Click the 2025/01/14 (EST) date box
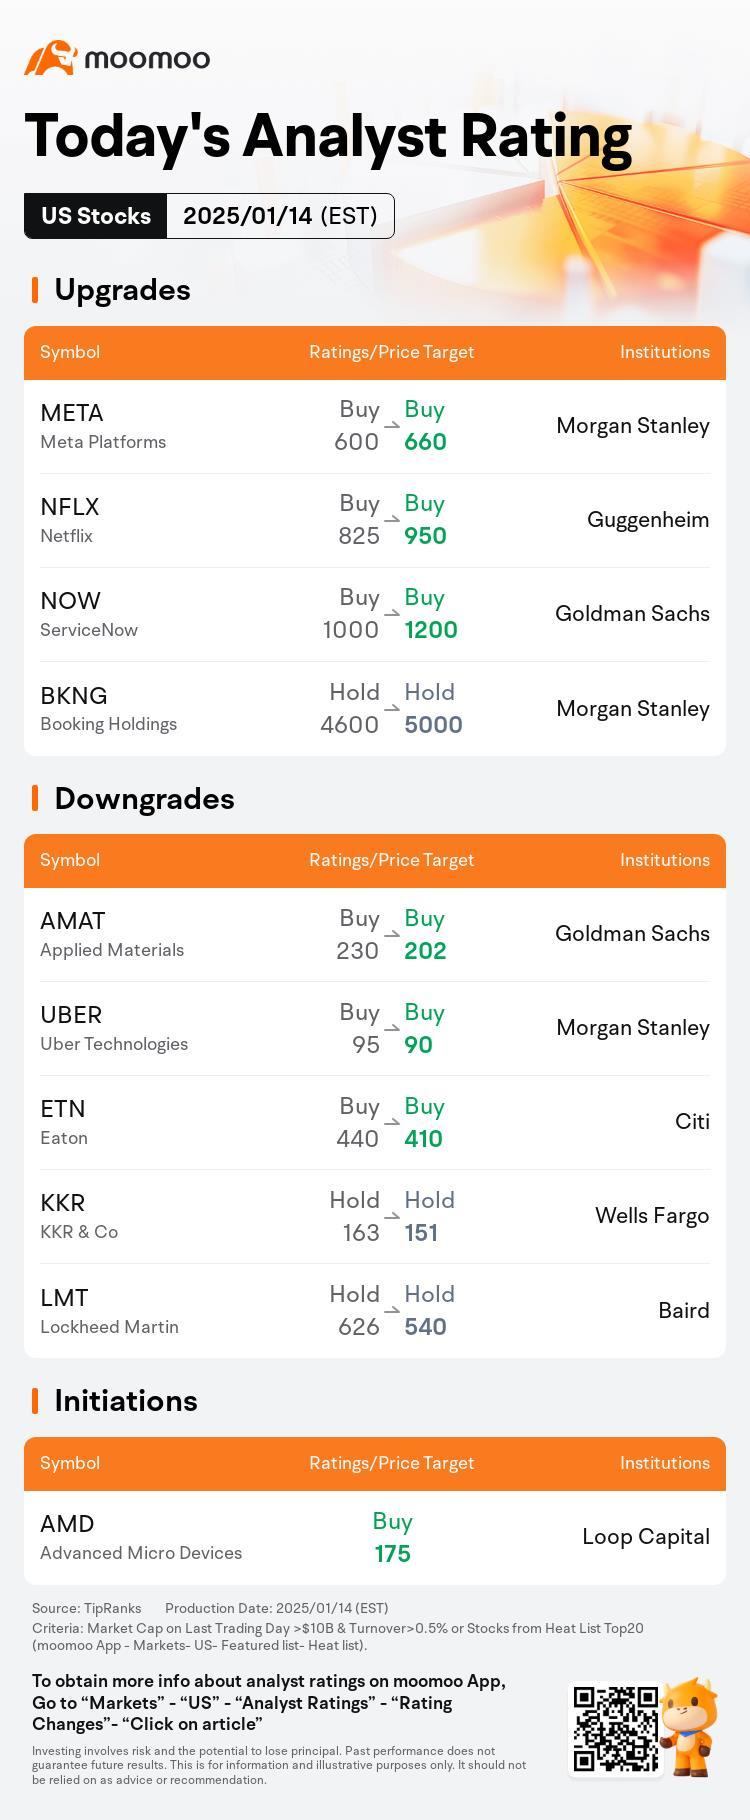 [280, 216]
